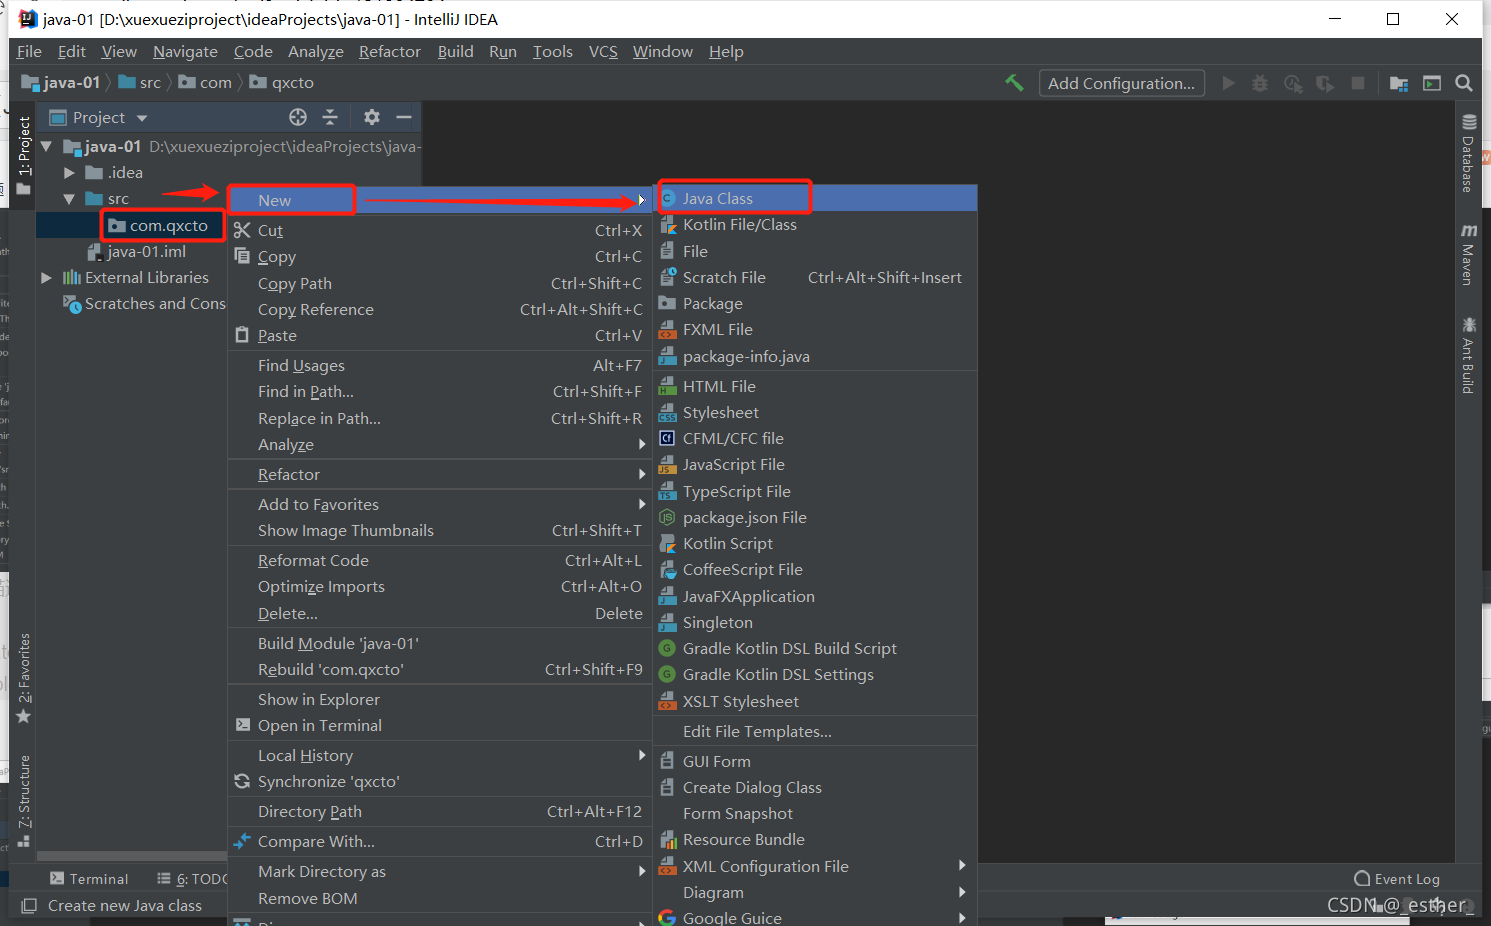1491x926 pixels.
Task: Select java-01.iml file in tree
Action: [x=136, y=252]
